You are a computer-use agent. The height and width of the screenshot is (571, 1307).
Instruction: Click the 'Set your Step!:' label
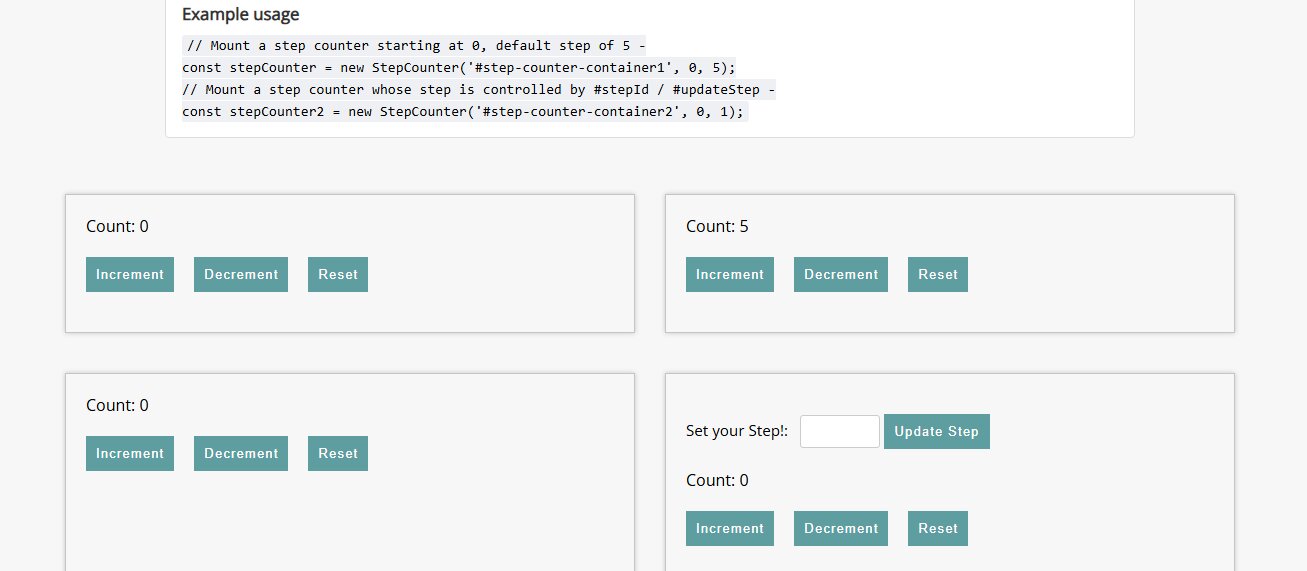(x=737, y=431)
